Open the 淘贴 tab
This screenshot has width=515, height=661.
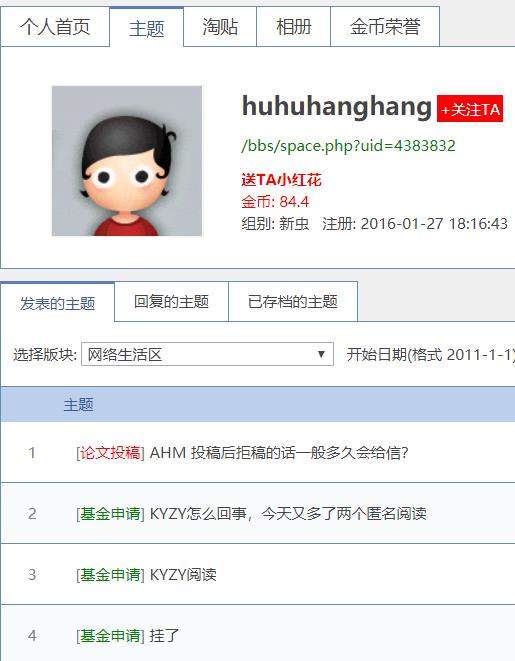[220, 27]
